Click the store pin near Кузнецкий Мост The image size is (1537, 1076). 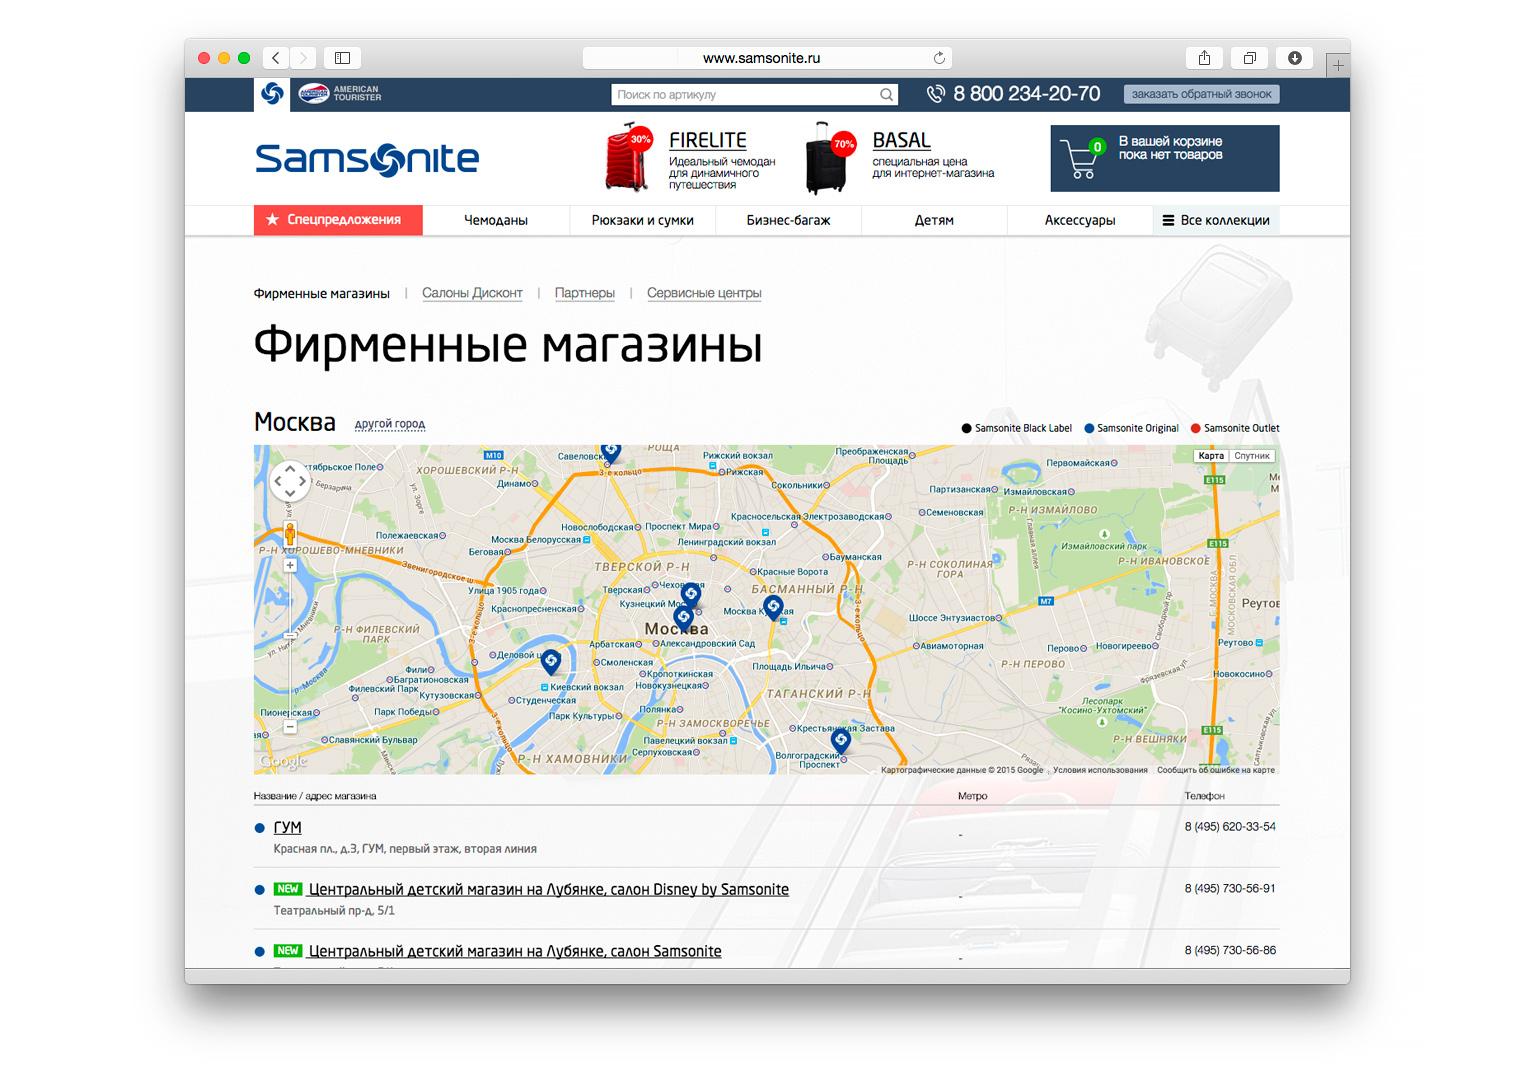point(690,595)
